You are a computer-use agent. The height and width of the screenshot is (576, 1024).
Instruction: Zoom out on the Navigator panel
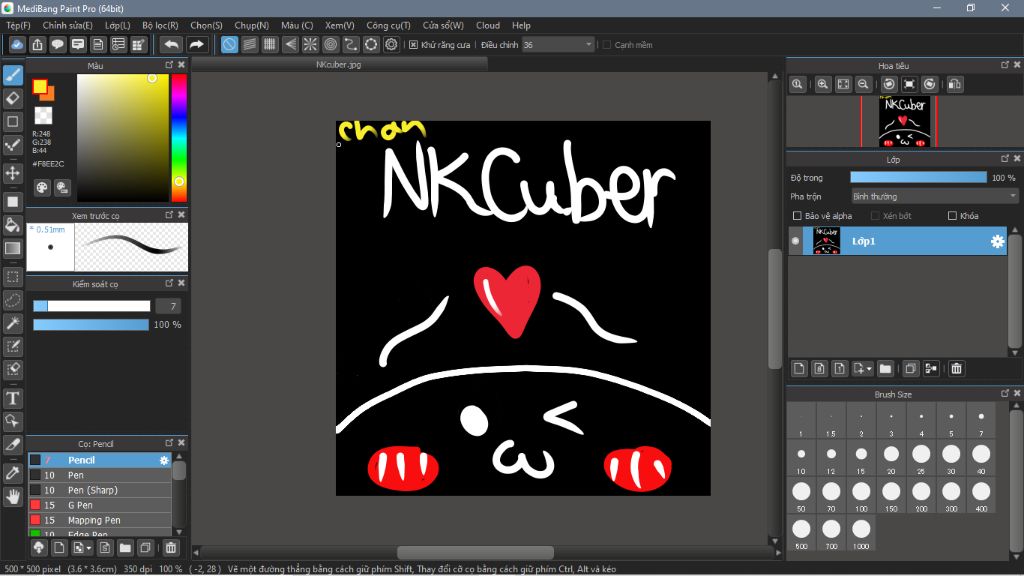coord(863,84)
